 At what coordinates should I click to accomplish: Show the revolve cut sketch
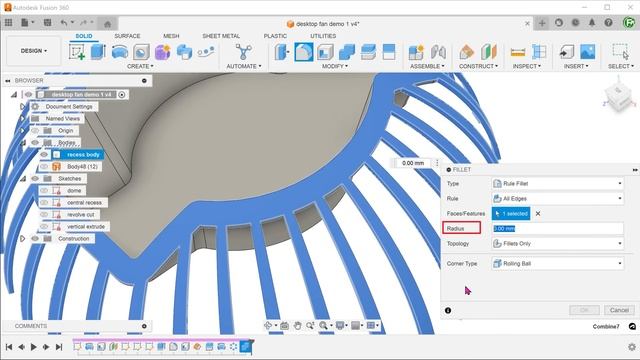44,215
